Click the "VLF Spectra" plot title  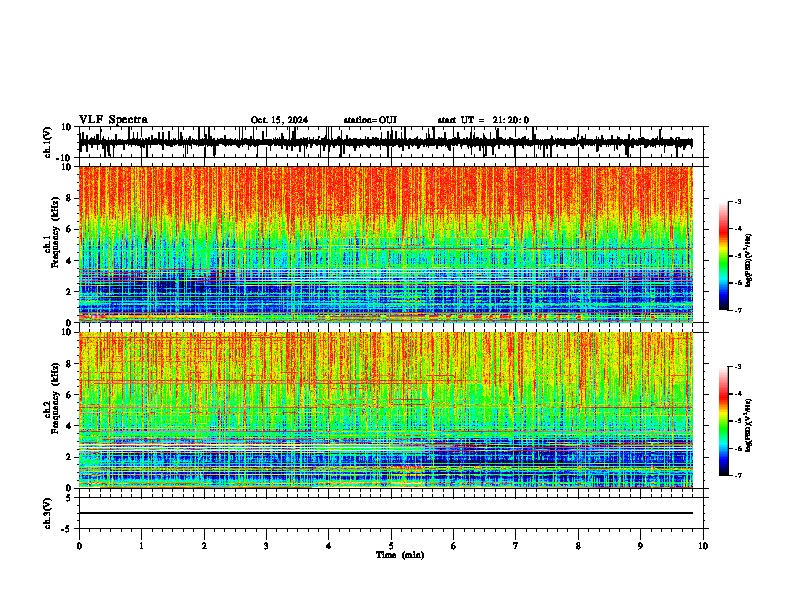(113, 120)
